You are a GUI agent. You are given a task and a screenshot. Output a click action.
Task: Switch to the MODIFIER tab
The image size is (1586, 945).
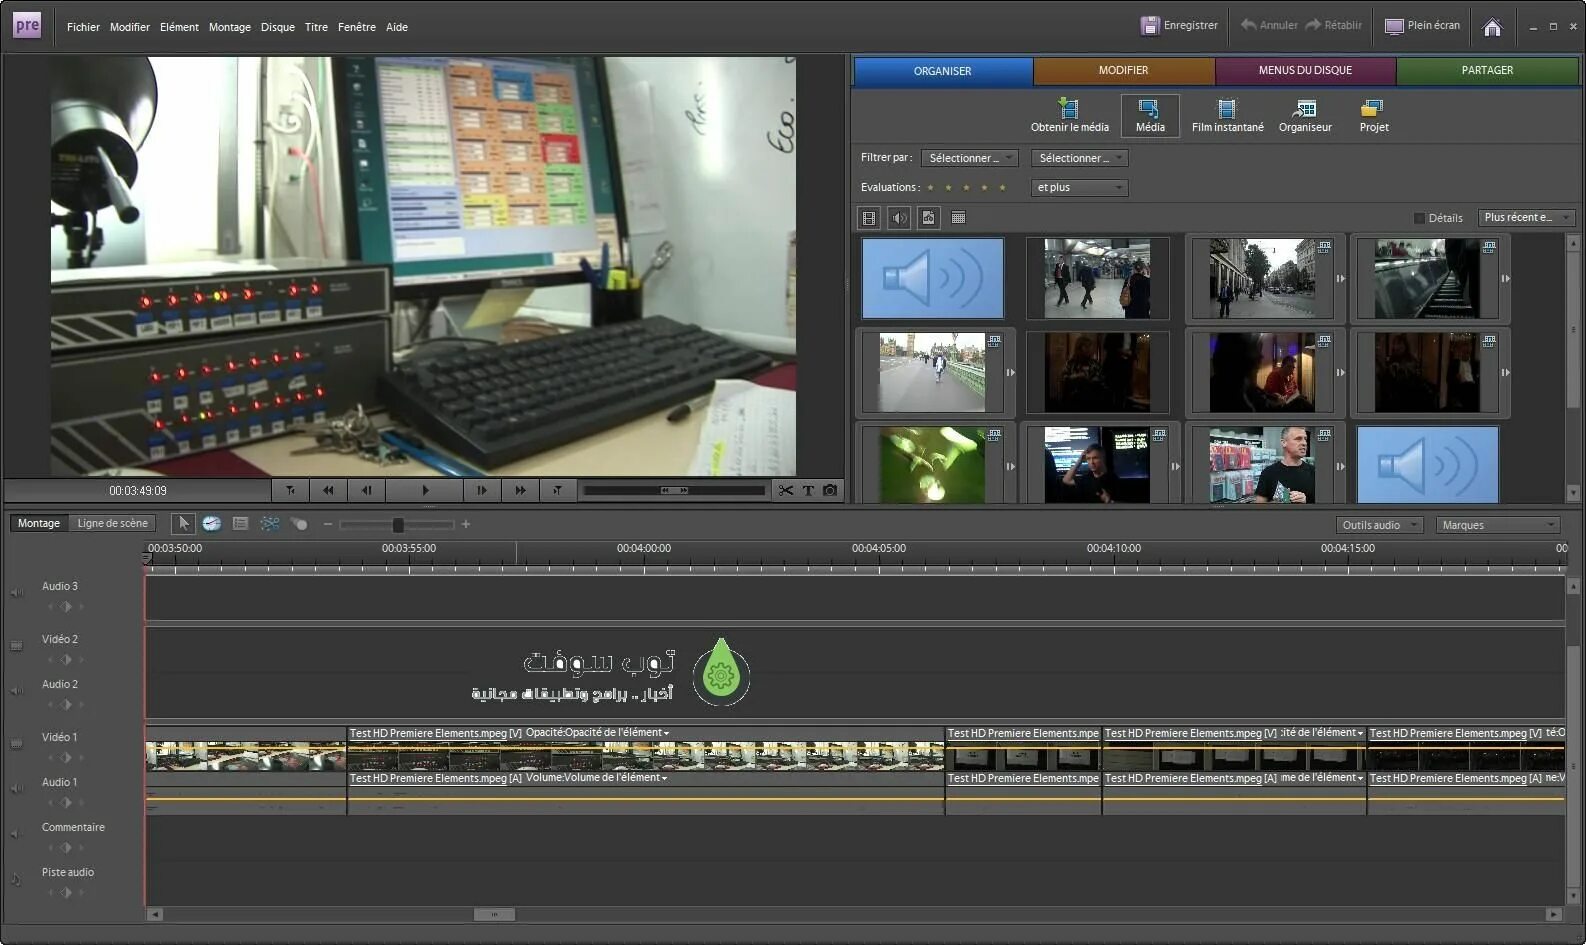(x=1124, y=71)
